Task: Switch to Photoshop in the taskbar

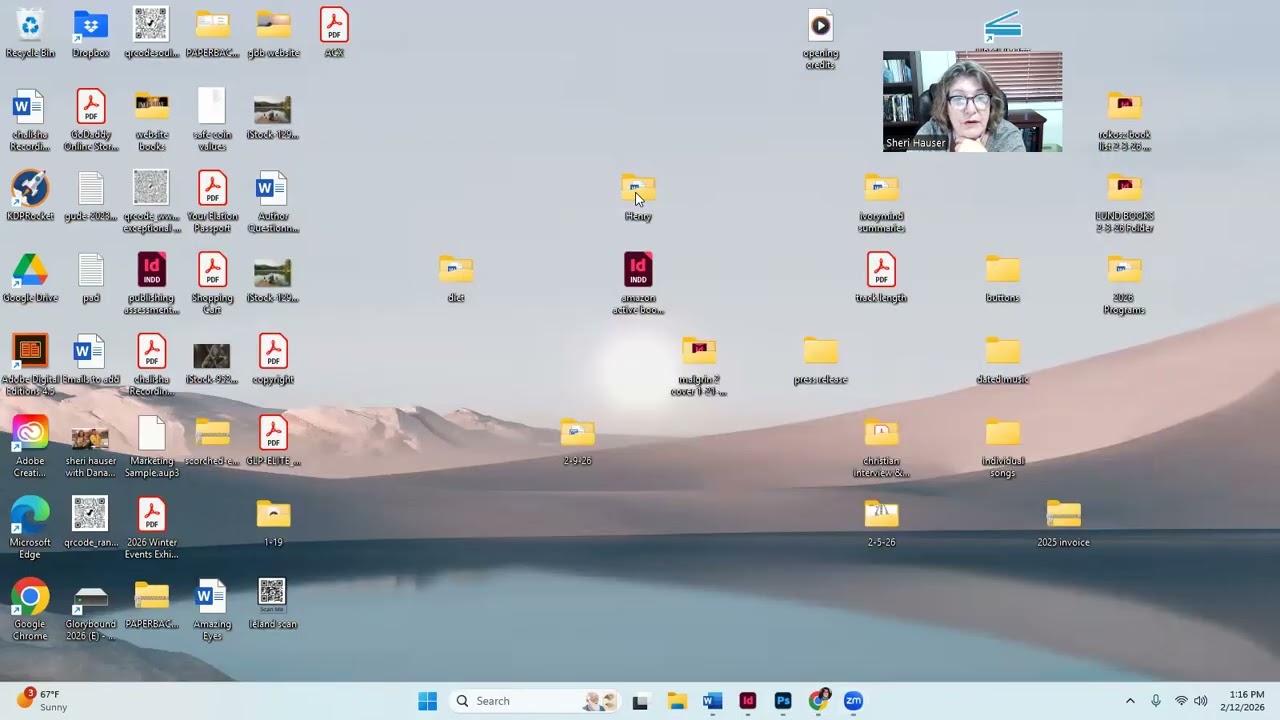Action: pyautogui.click(x=783, y=701)
